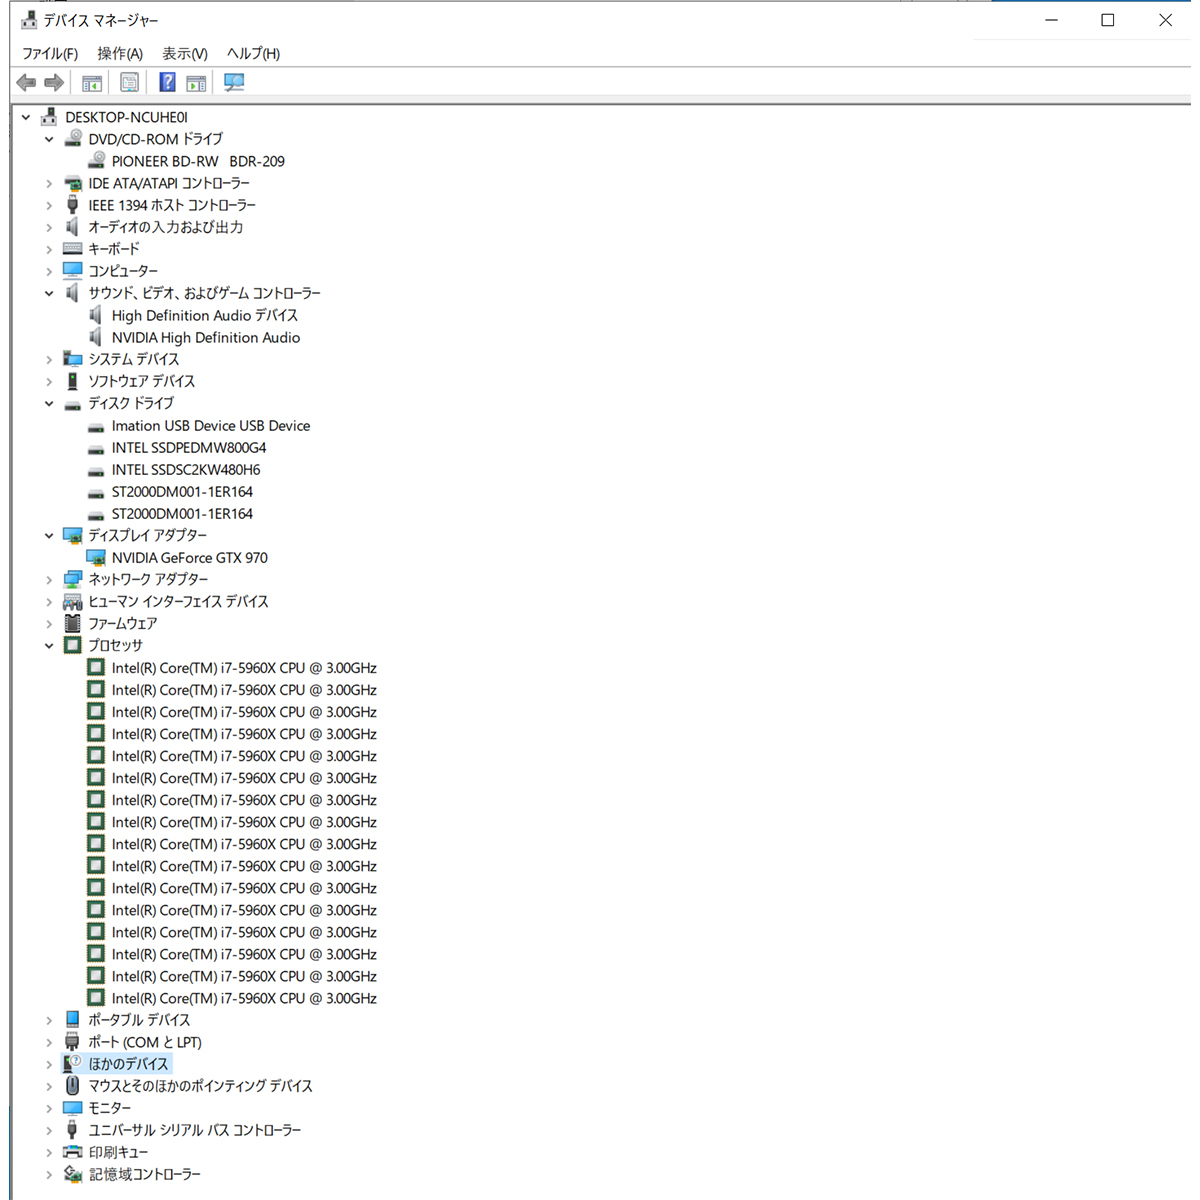Click the IDE ATA/ATAPI コントローラー icon

point(73,183)
